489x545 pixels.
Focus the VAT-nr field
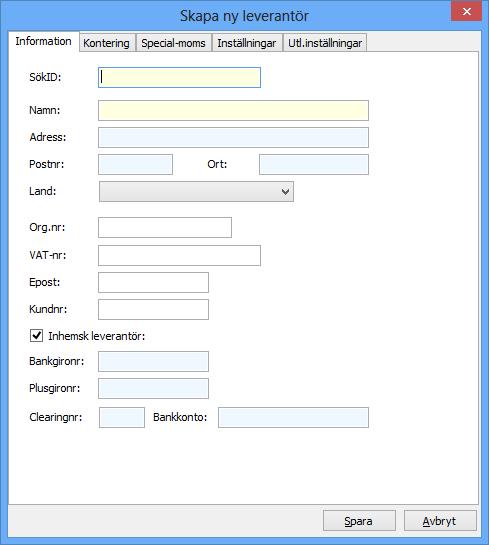pos(179,255)
